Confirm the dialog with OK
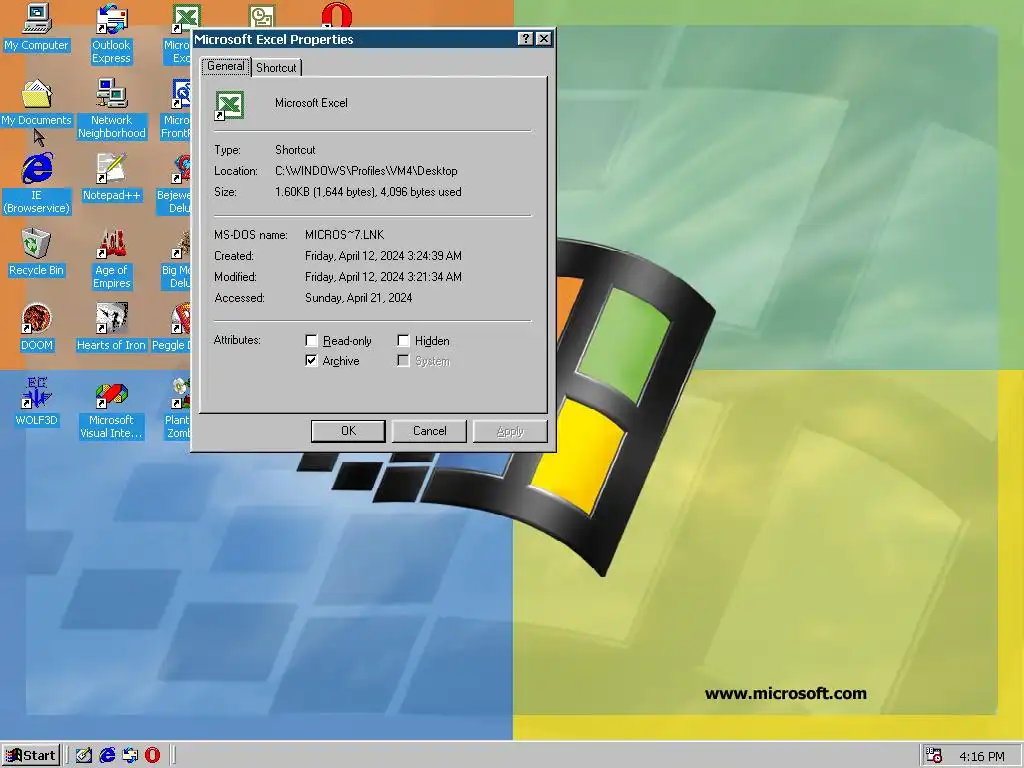This screenshot has height=768, width=1024. 348,431
